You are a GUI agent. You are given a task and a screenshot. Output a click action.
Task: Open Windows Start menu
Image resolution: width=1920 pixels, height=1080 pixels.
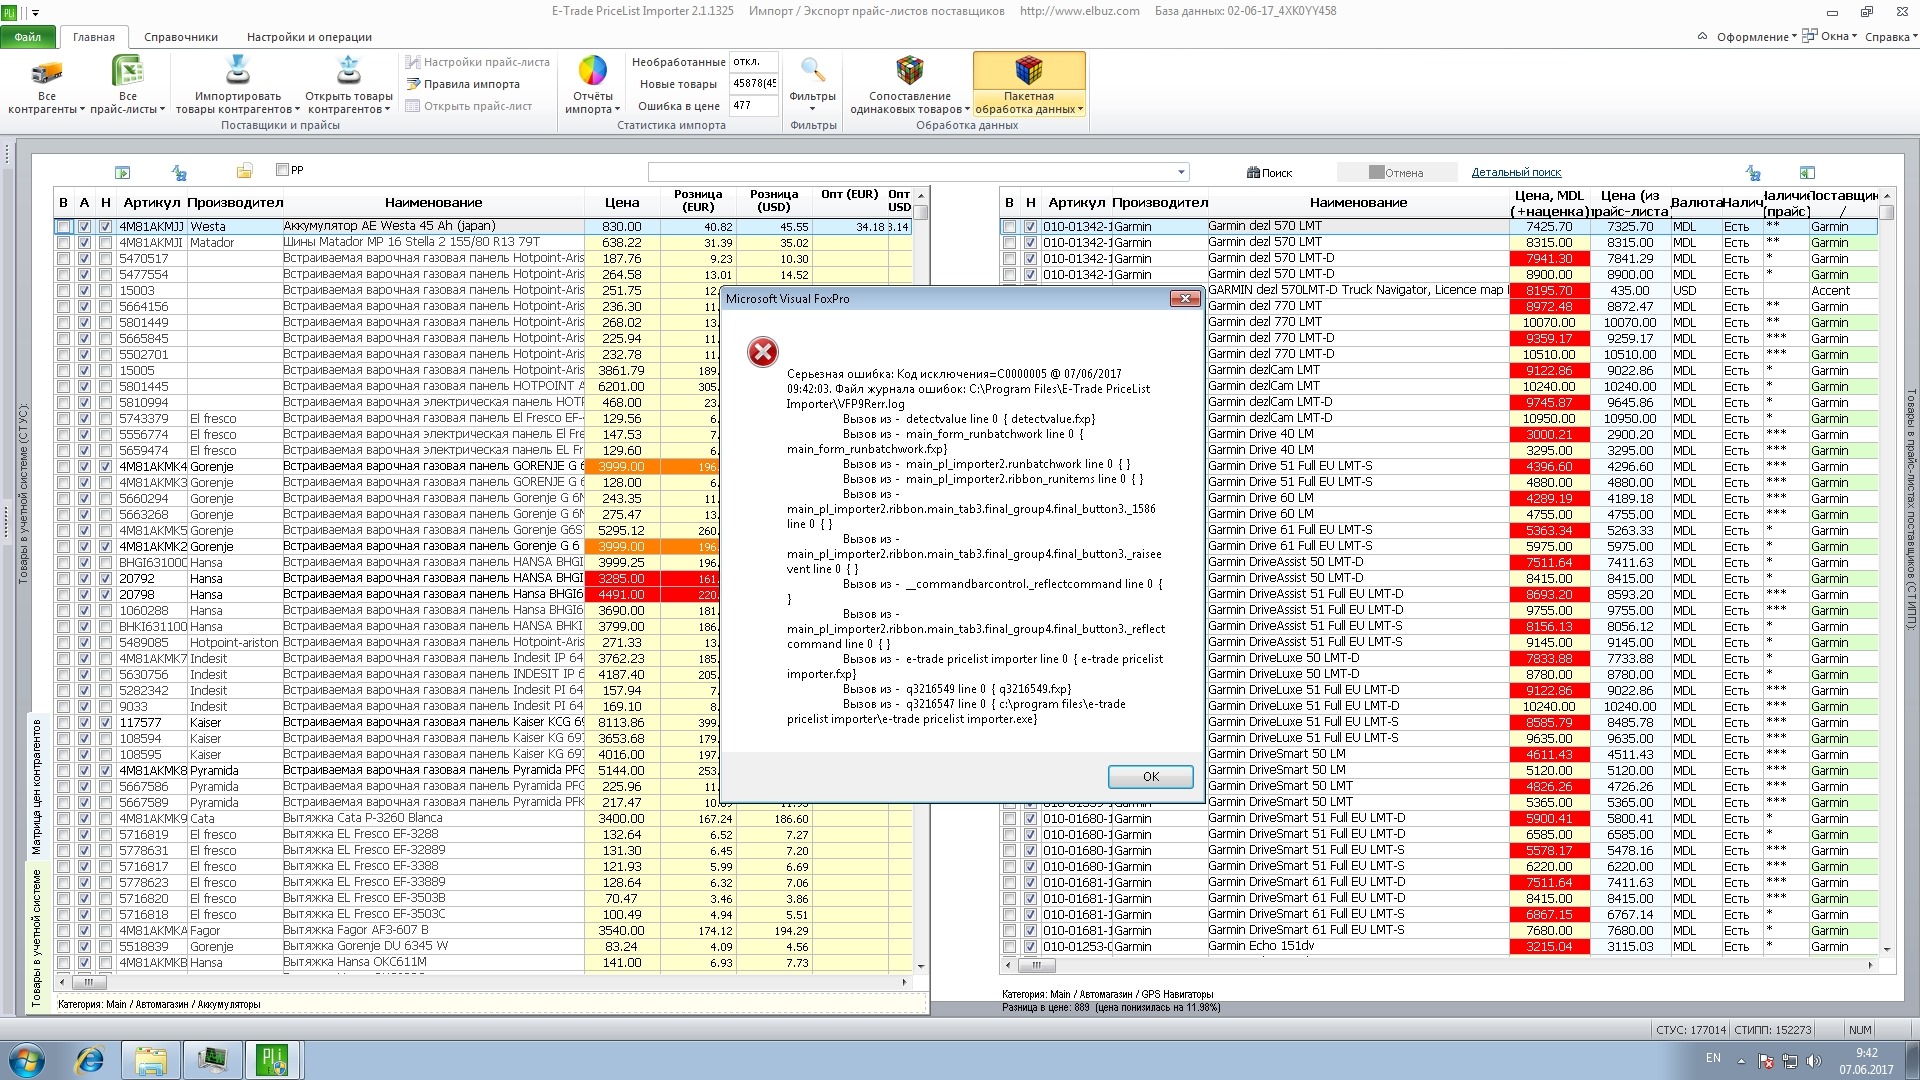coord(27,1059)
